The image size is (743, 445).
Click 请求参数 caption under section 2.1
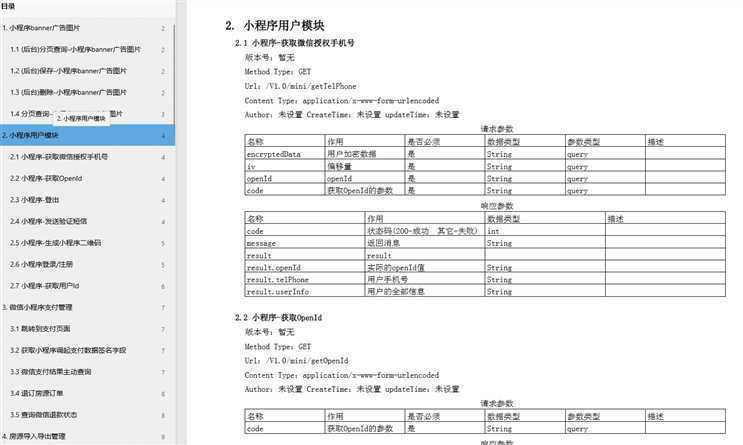point(497,129)
